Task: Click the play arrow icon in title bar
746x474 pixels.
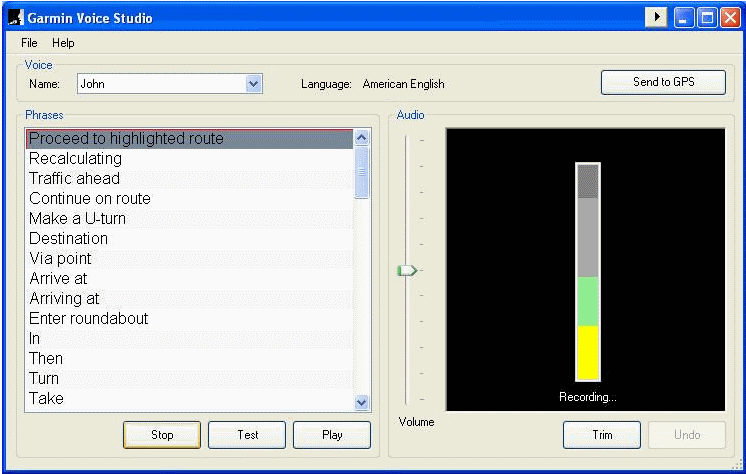Action: pyautogui.click(x=655, y=18)
